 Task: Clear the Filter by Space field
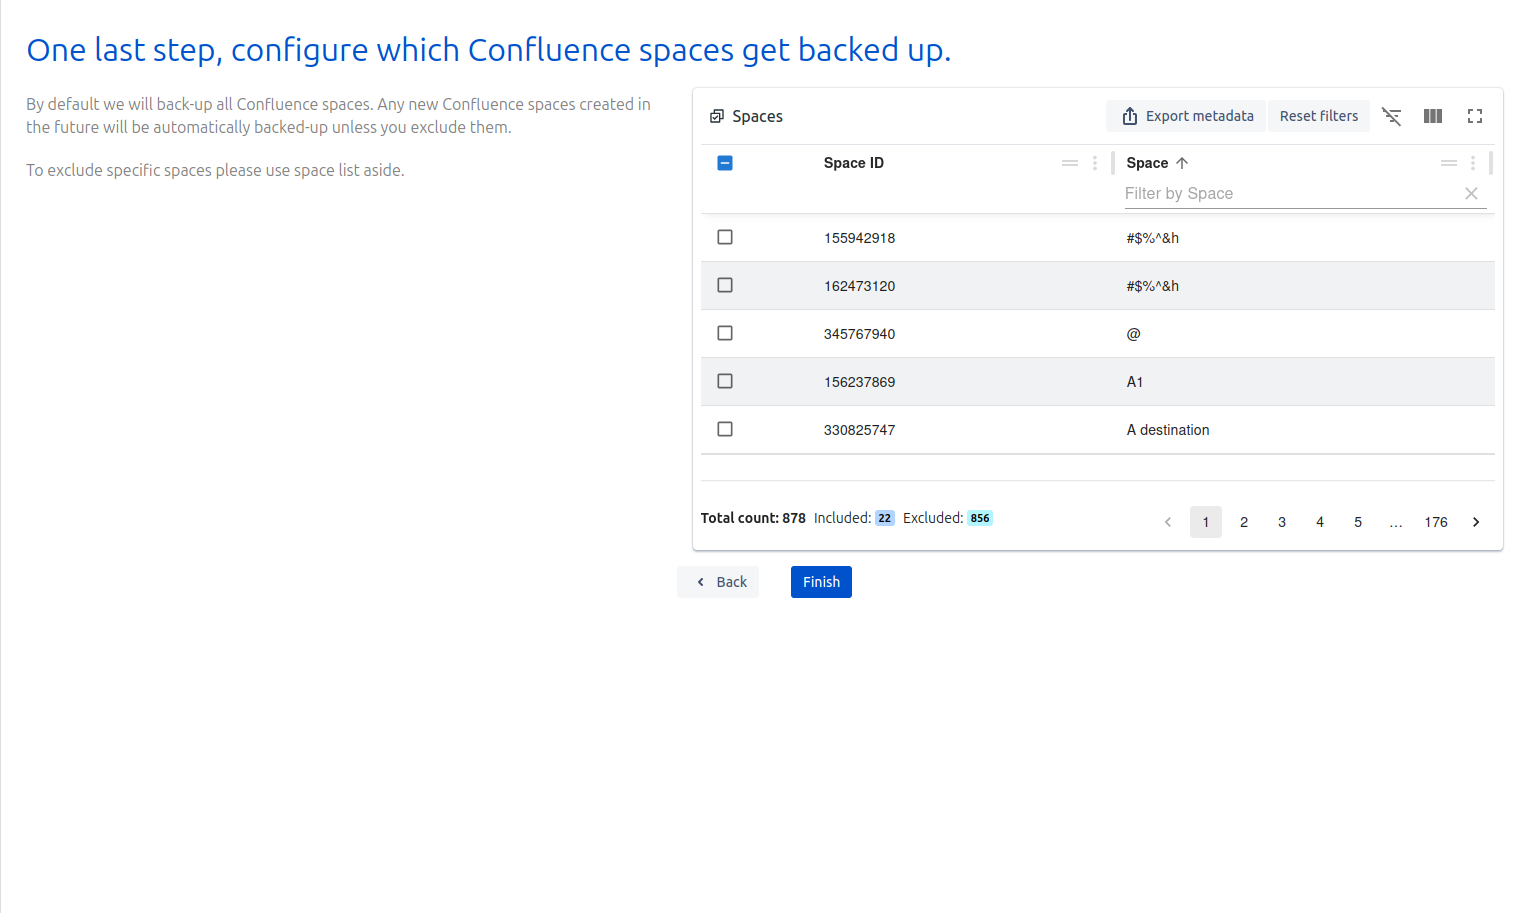pos(1471,194)
